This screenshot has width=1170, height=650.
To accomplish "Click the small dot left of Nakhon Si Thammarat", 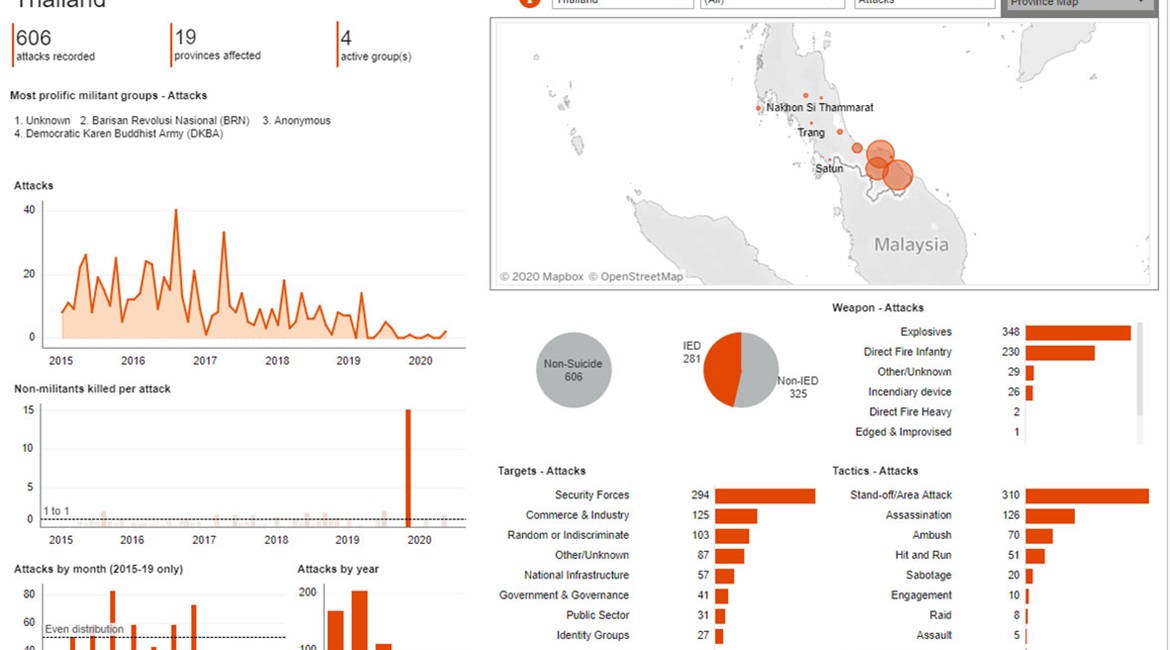I will 759,109.
